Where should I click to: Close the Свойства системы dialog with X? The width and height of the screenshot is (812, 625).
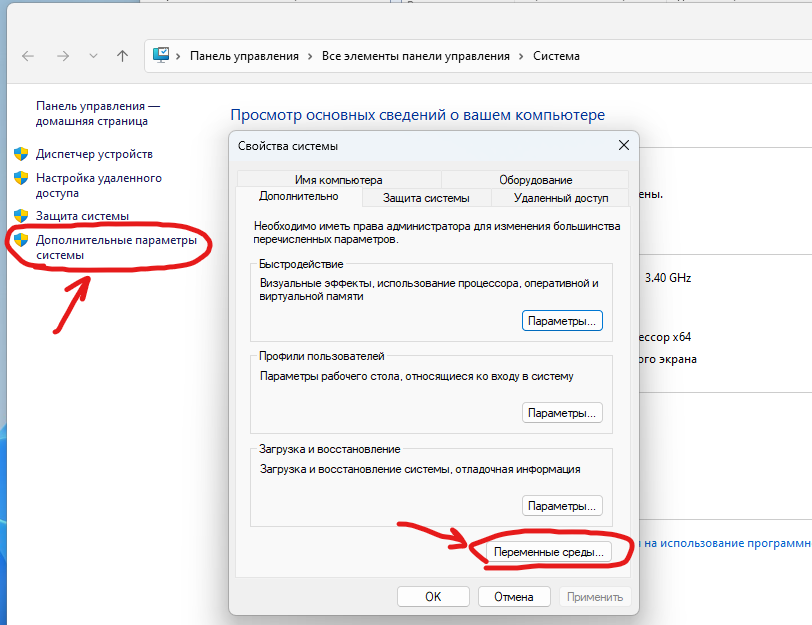tap(624, 145)
